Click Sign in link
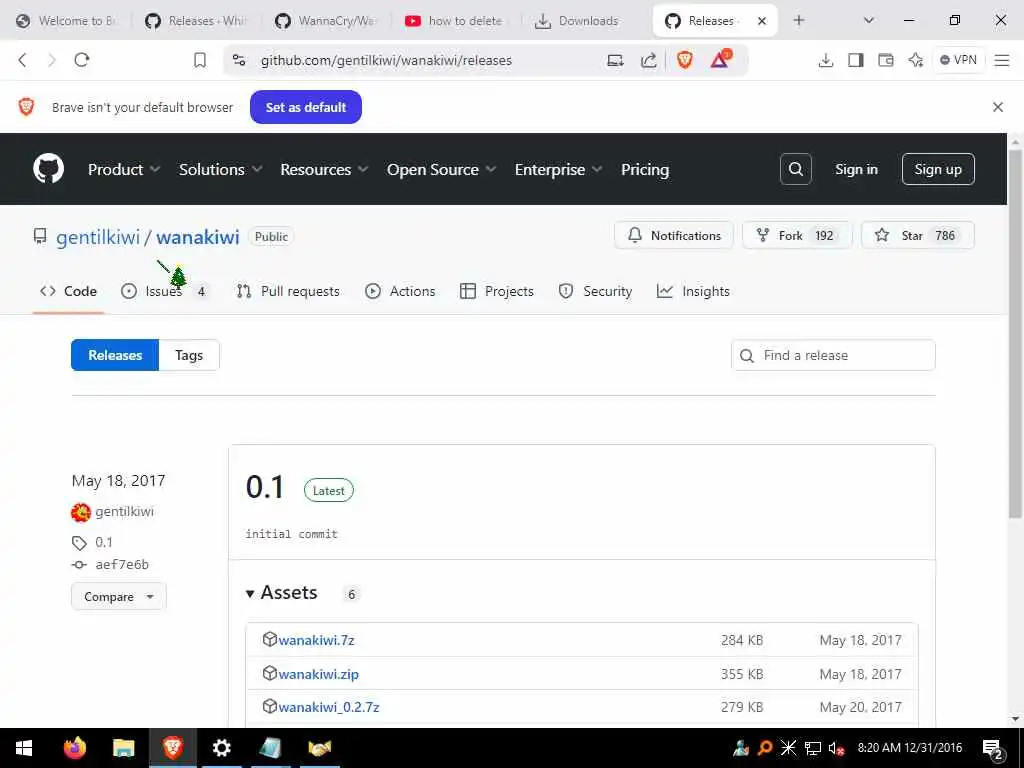Viewport: 1024px width, 768px height. 856,169
